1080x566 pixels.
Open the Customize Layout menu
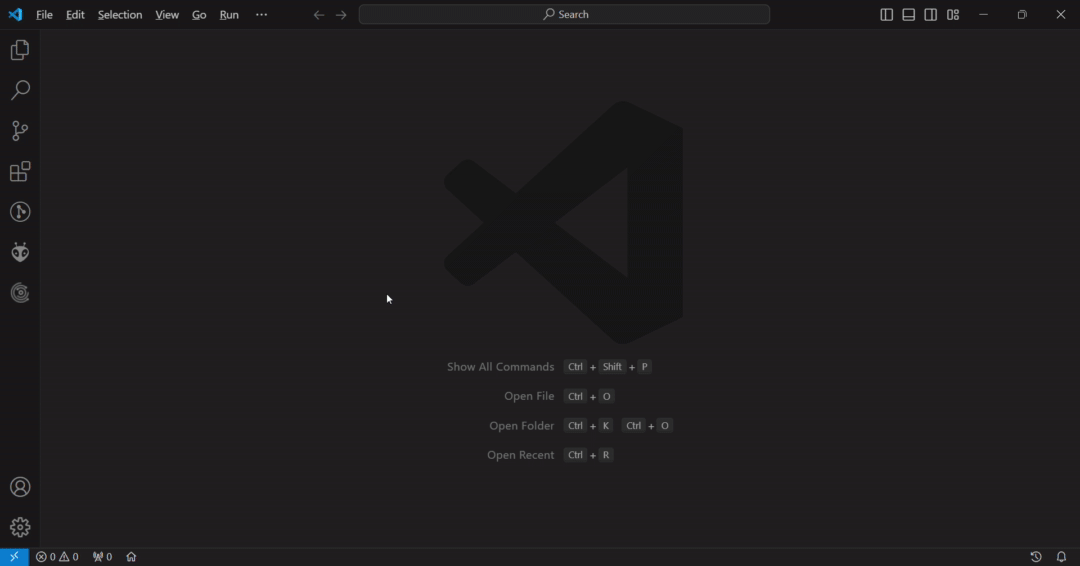pyautogui.click(x=953, y=15)
